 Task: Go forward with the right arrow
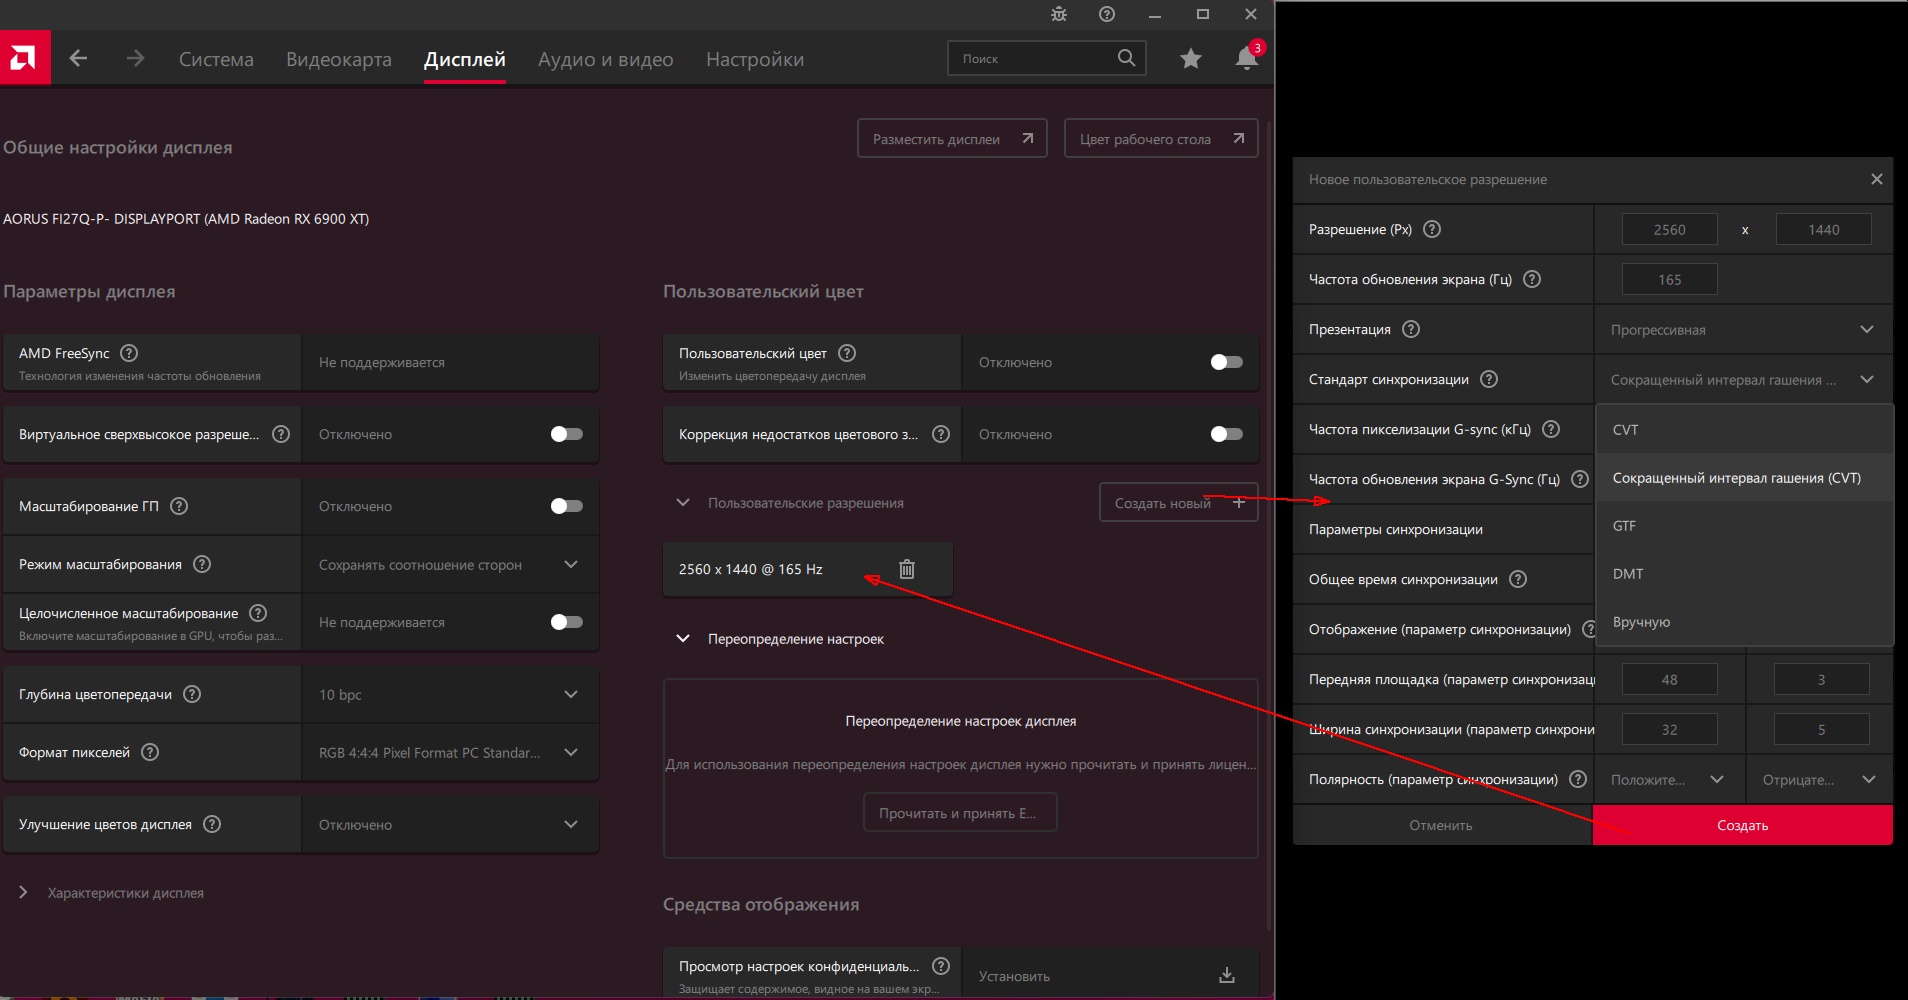135,59
